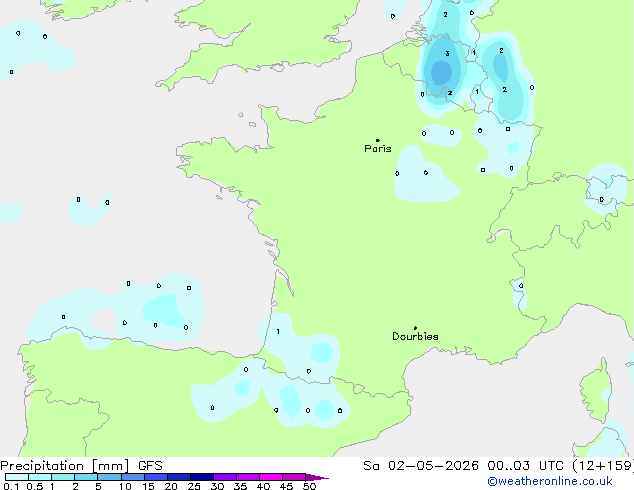
Task: Click the Paris city label
Action: click(x=378, y=148)
